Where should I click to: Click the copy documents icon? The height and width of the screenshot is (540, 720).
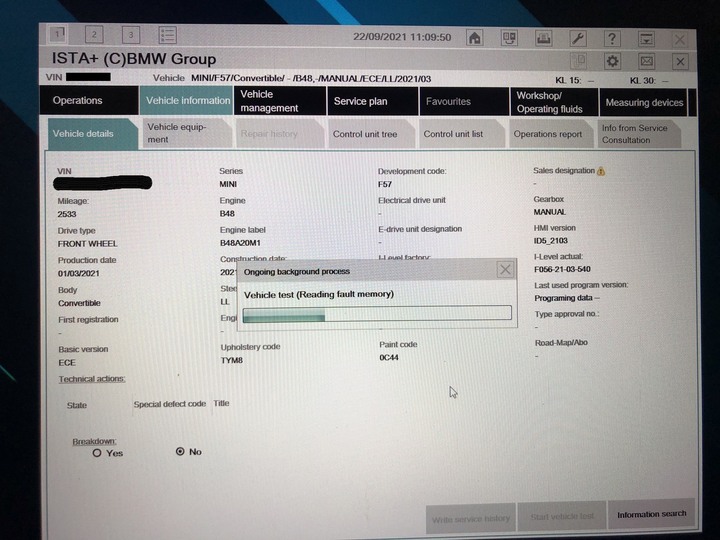click(579, 61)
